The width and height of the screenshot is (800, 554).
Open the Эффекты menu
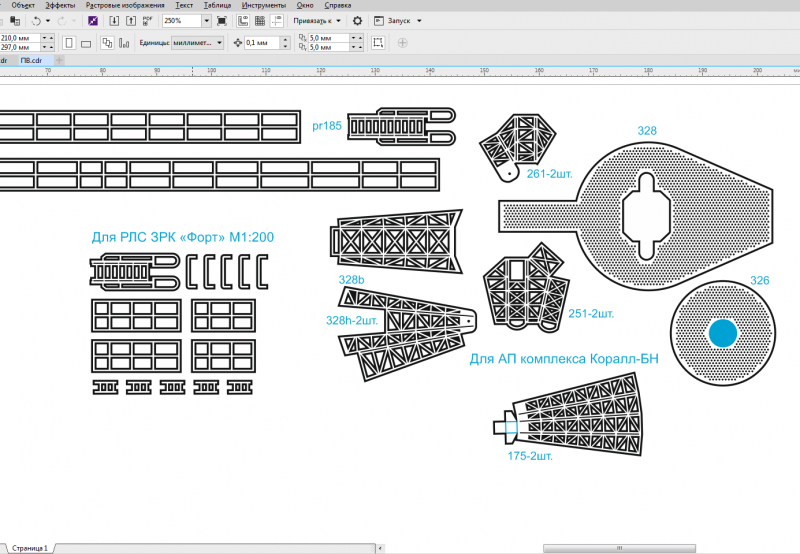point(60,5)
